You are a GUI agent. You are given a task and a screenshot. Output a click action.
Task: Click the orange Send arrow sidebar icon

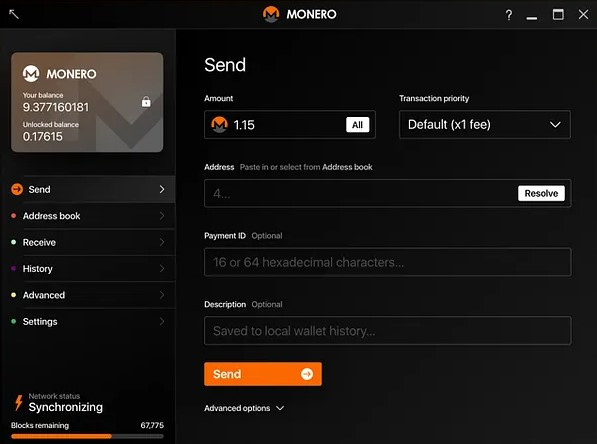pyautogui.click(x=17, y=189)
